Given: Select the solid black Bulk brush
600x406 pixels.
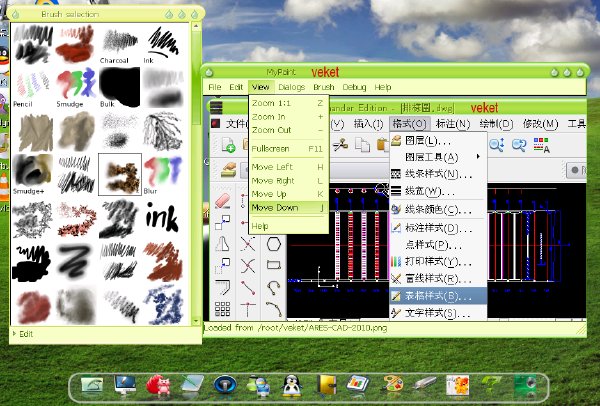Looking at the screenshot, I should 120,86.
